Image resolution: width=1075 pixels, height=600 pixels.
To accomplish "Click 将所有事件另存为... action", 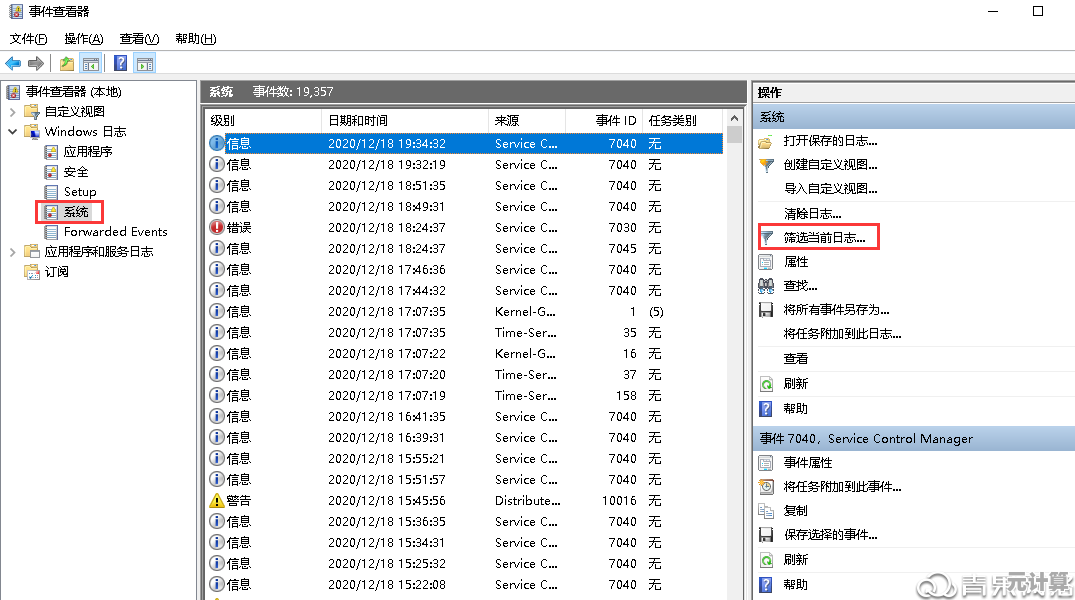I will tap(836, 310).
